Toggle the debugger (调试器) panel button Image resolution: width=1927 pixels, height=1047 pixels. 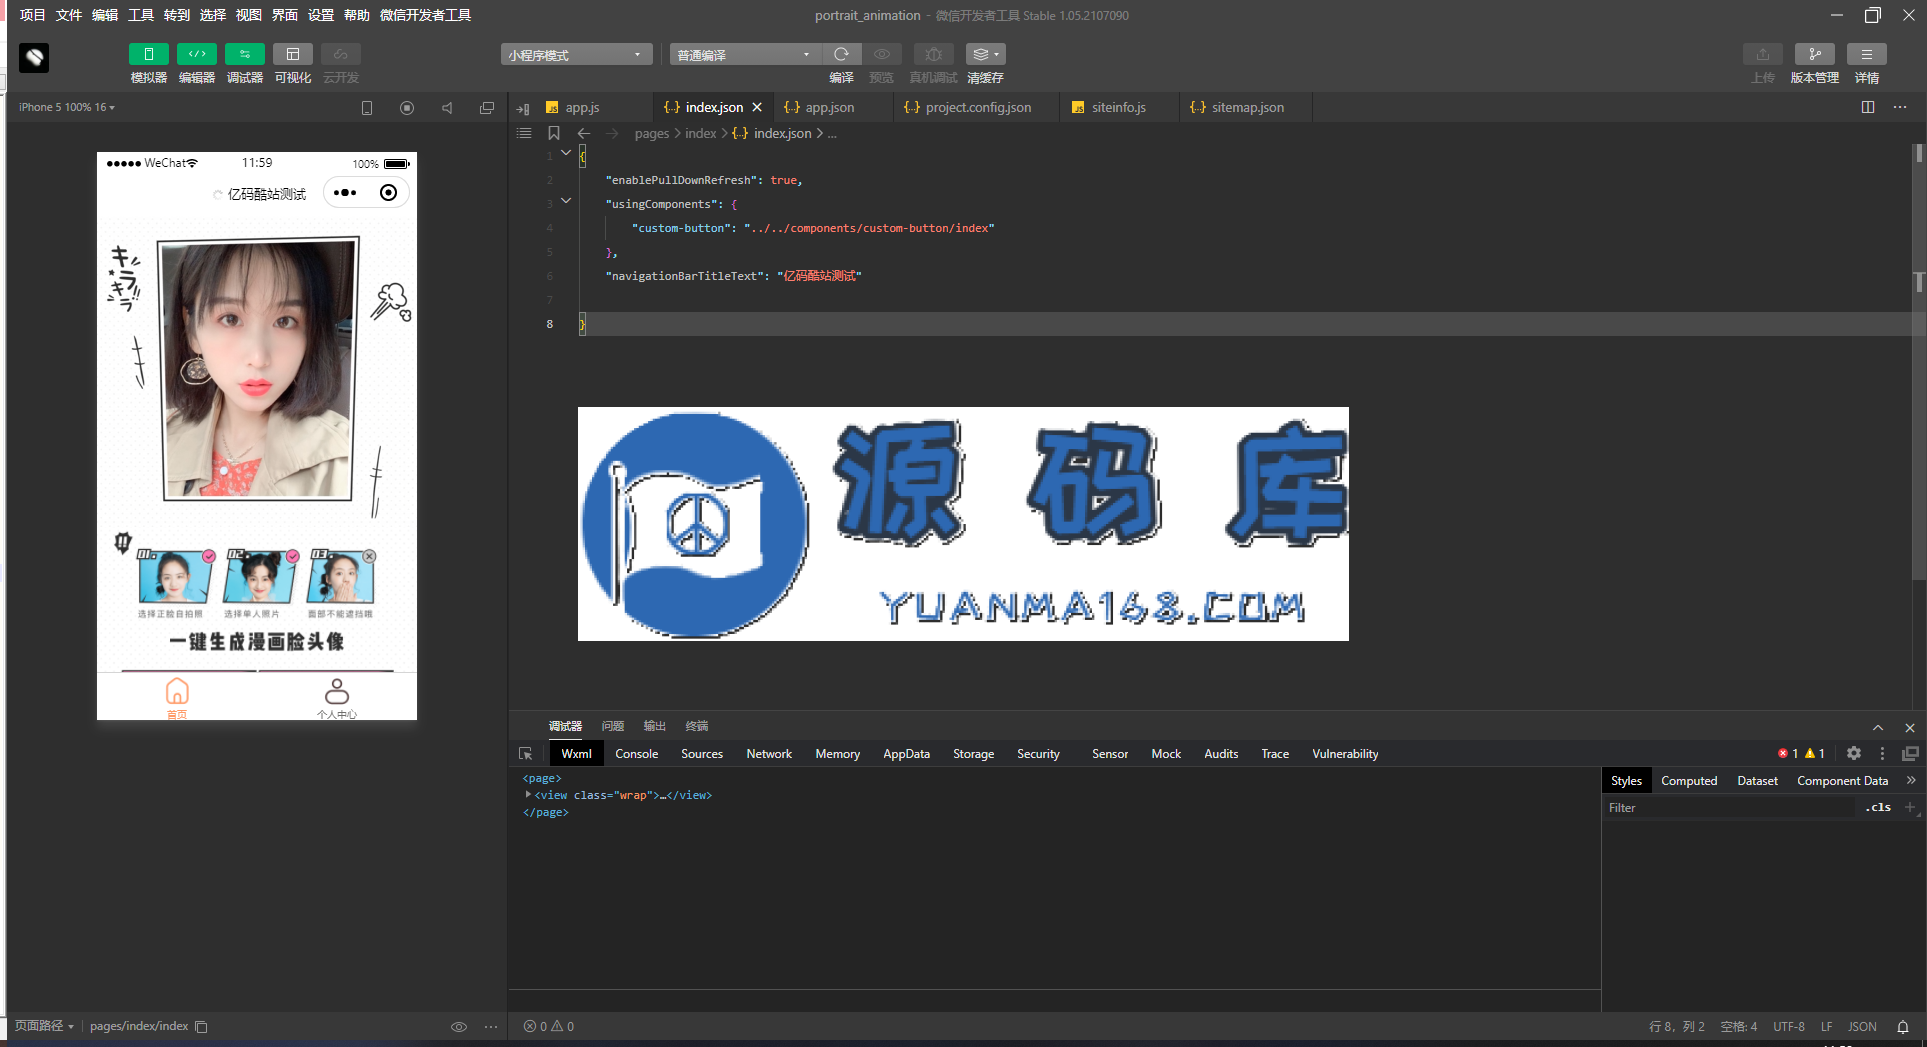pyautogui.click(x=244, y=54)
